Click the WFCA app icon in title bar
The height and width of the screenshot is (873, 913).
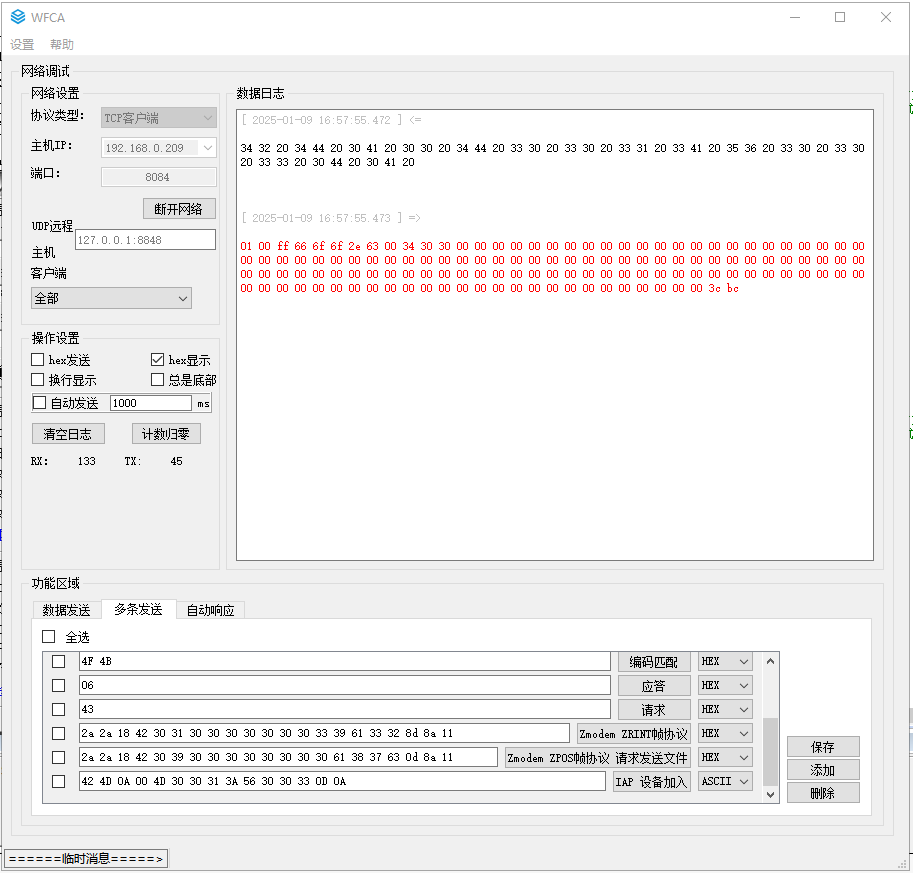17,17
